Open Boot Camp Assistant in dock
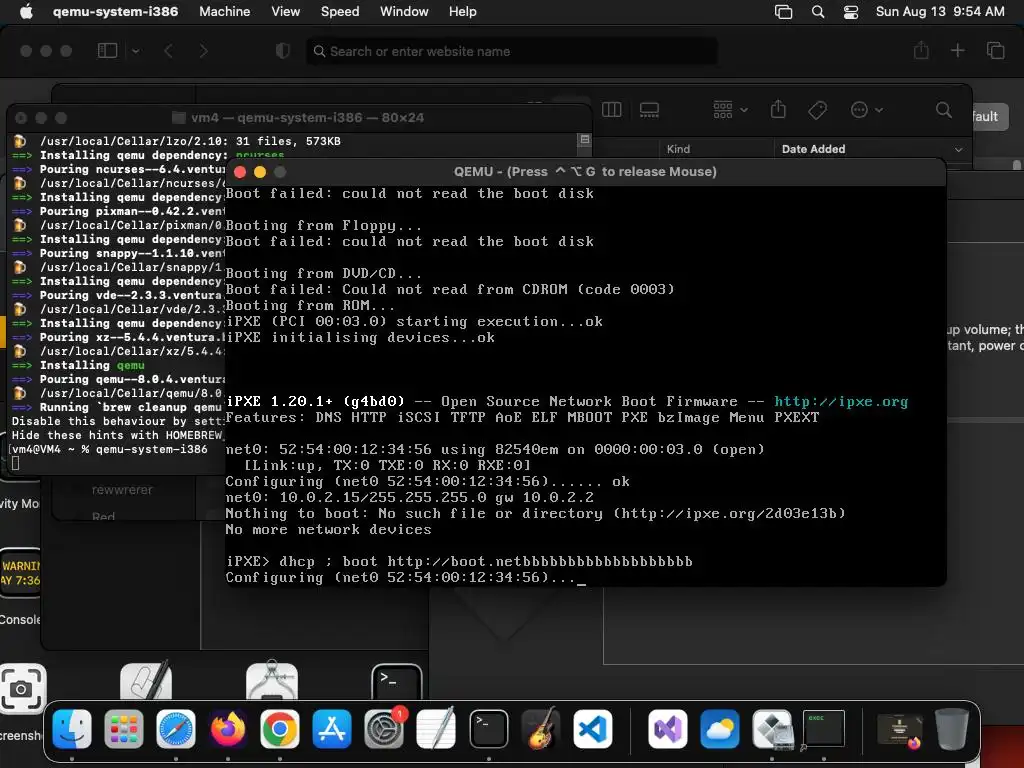 (772, 729)
